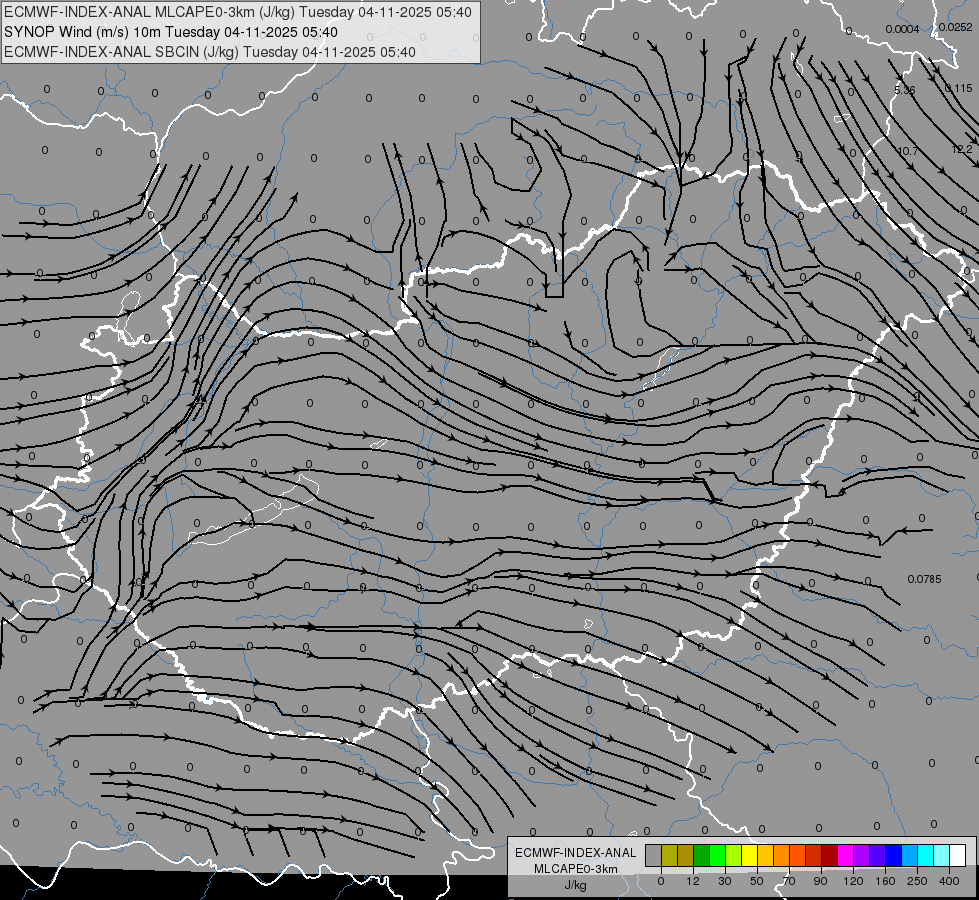The width and height of the screenshot is (979, 900).
Task: Select the indigo legend swatch
Action: coord(878,855)
